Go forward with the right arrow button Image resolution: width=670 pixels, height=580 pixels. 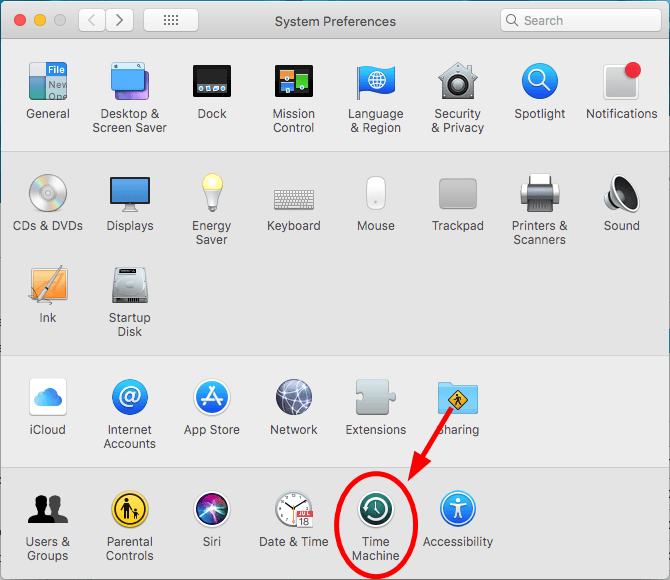pyautogui.click(x=119, y=20)
